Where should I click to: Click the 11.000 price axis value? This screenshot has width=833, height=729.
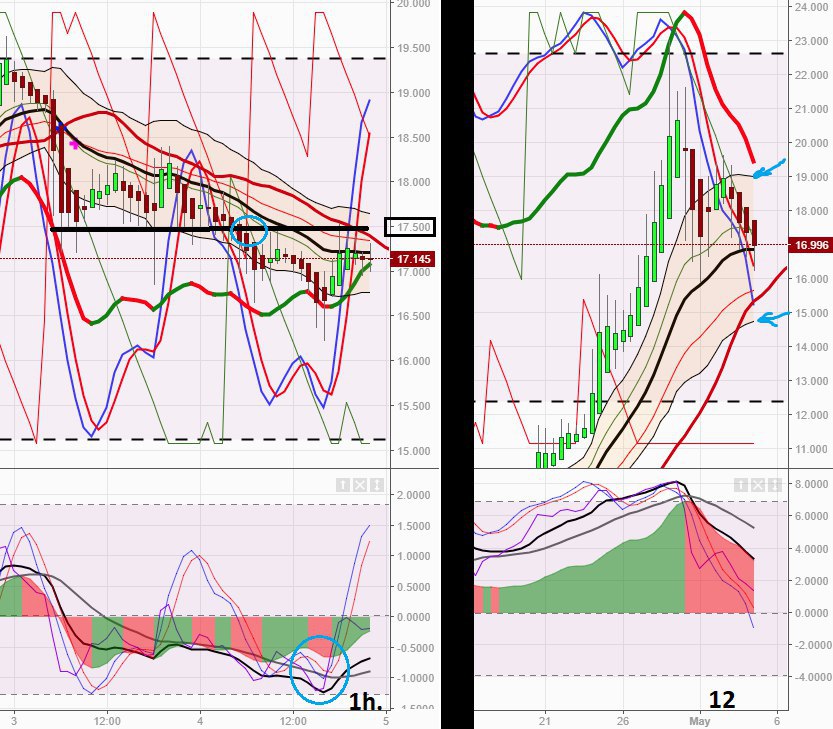812,449
